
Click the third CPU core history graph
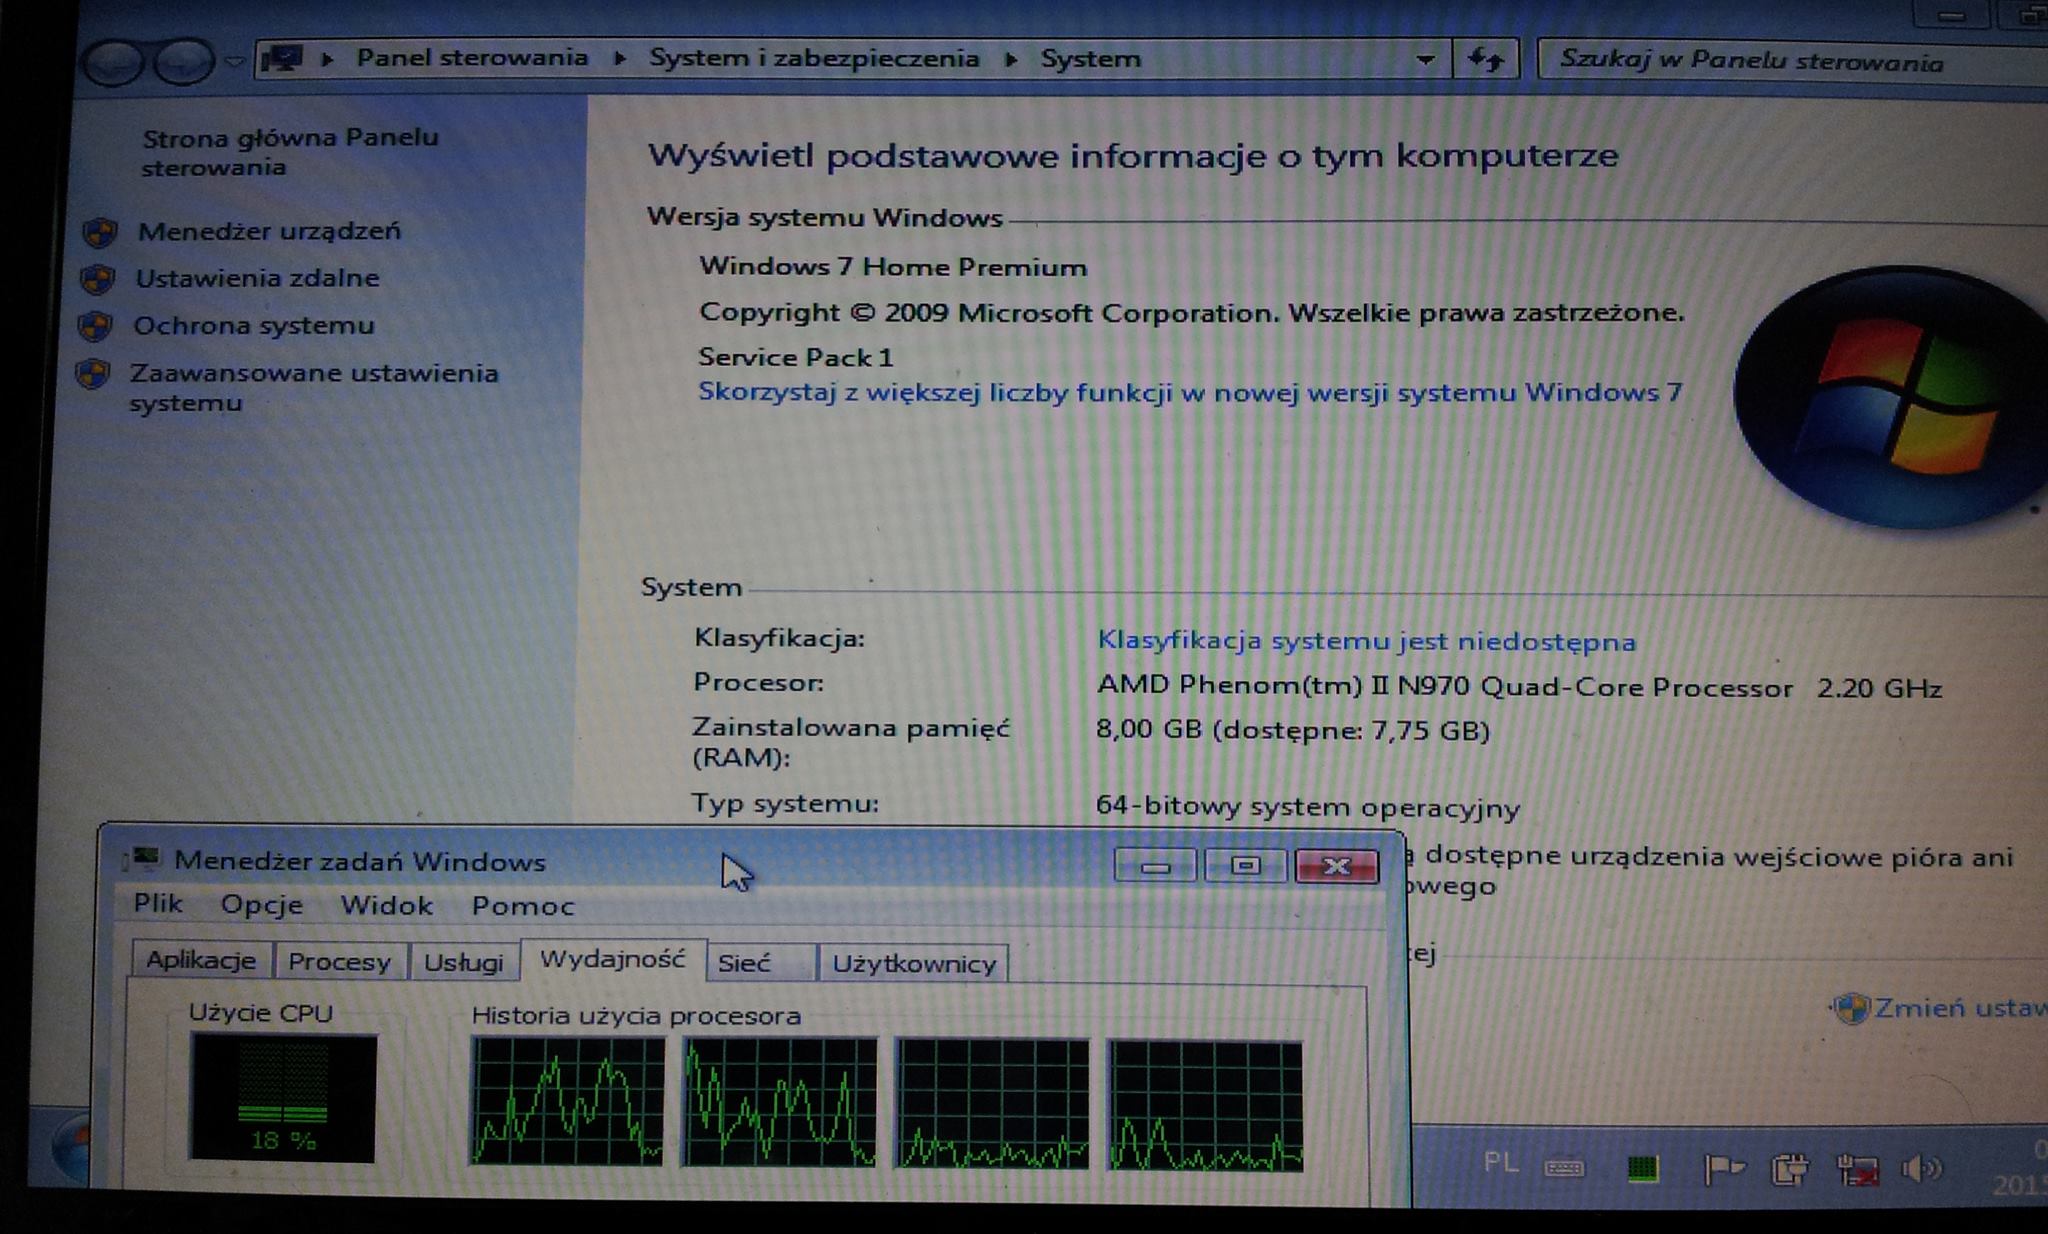point(992,1104)
